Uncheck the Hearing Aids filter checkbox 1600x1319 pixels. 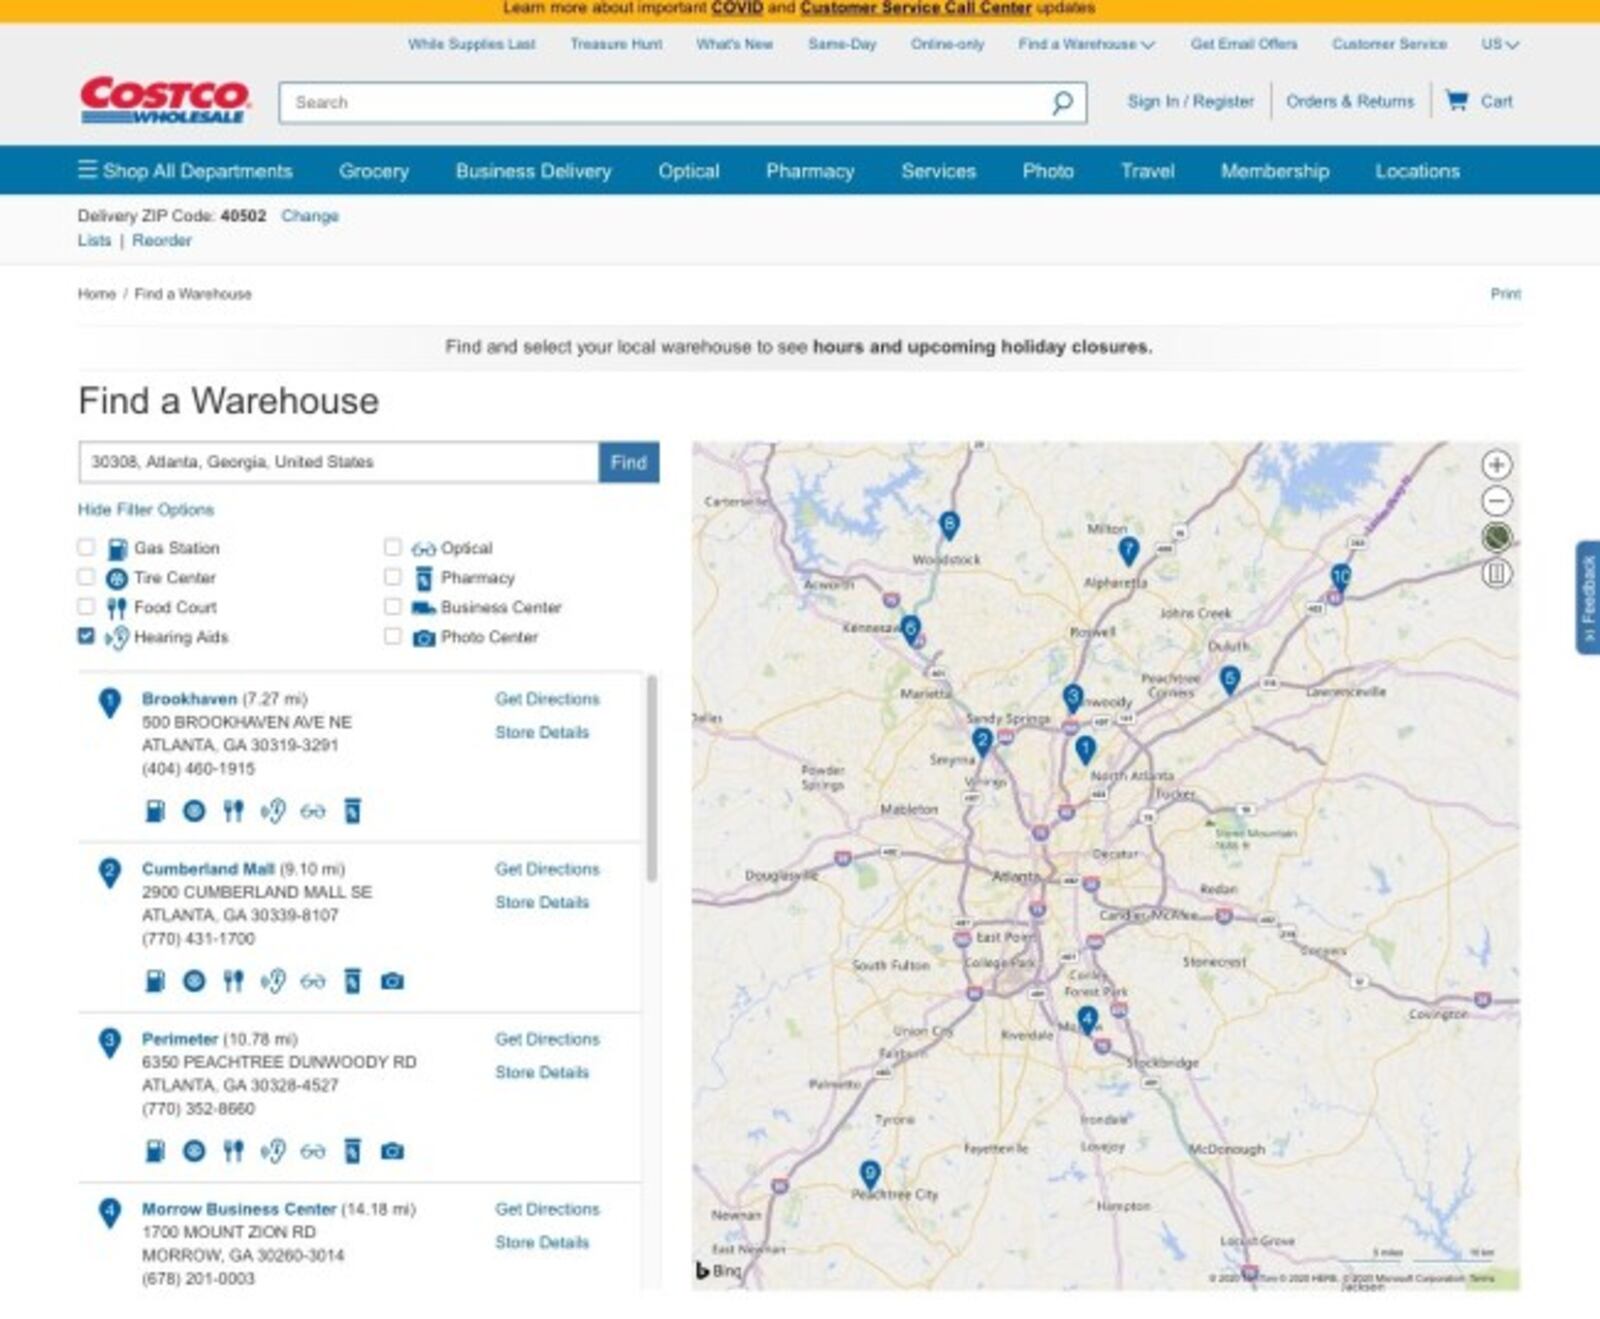[86, 636]
